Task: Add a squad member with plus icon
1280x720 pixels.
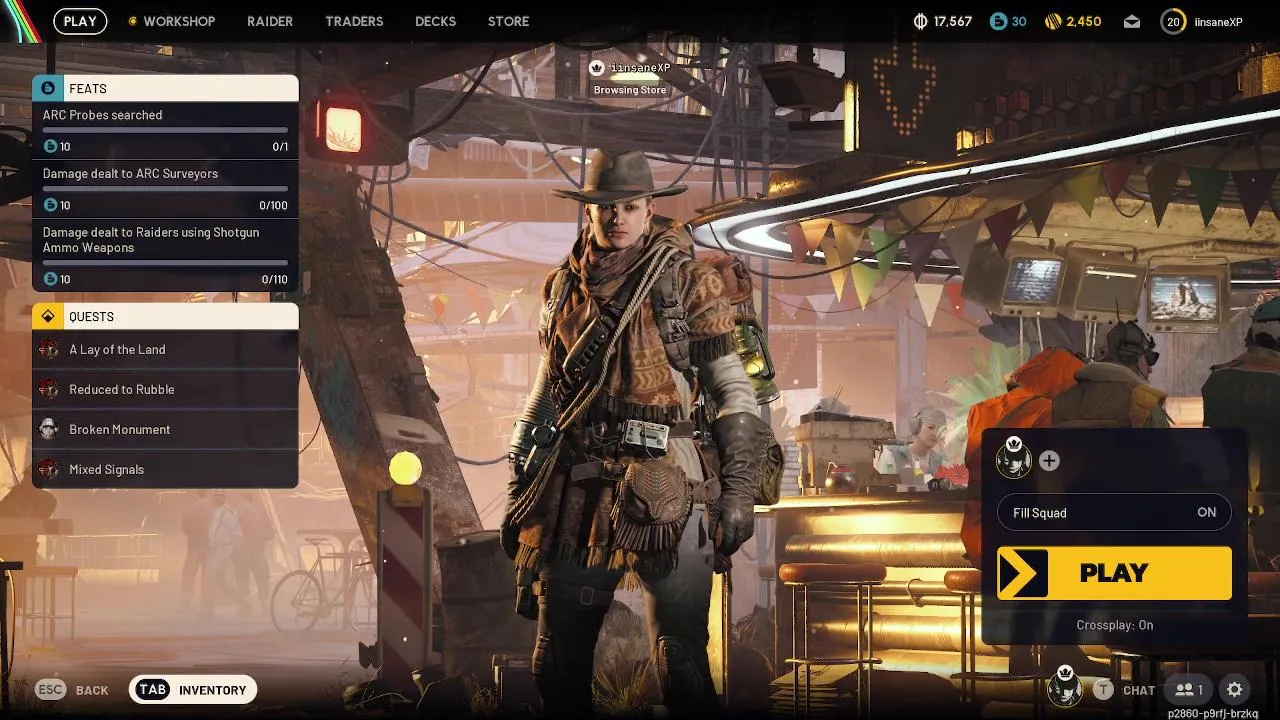Action: point(1049,461)
